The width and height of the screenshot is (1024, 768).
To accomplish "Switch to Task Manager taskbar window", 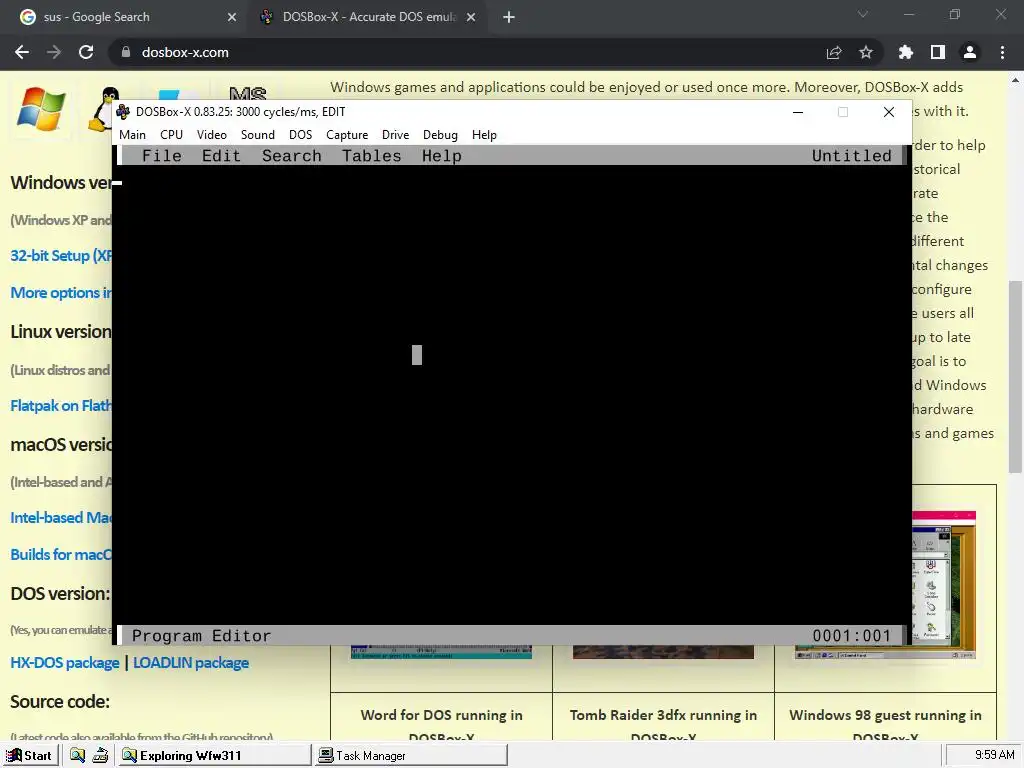I will tap(411, 756).
